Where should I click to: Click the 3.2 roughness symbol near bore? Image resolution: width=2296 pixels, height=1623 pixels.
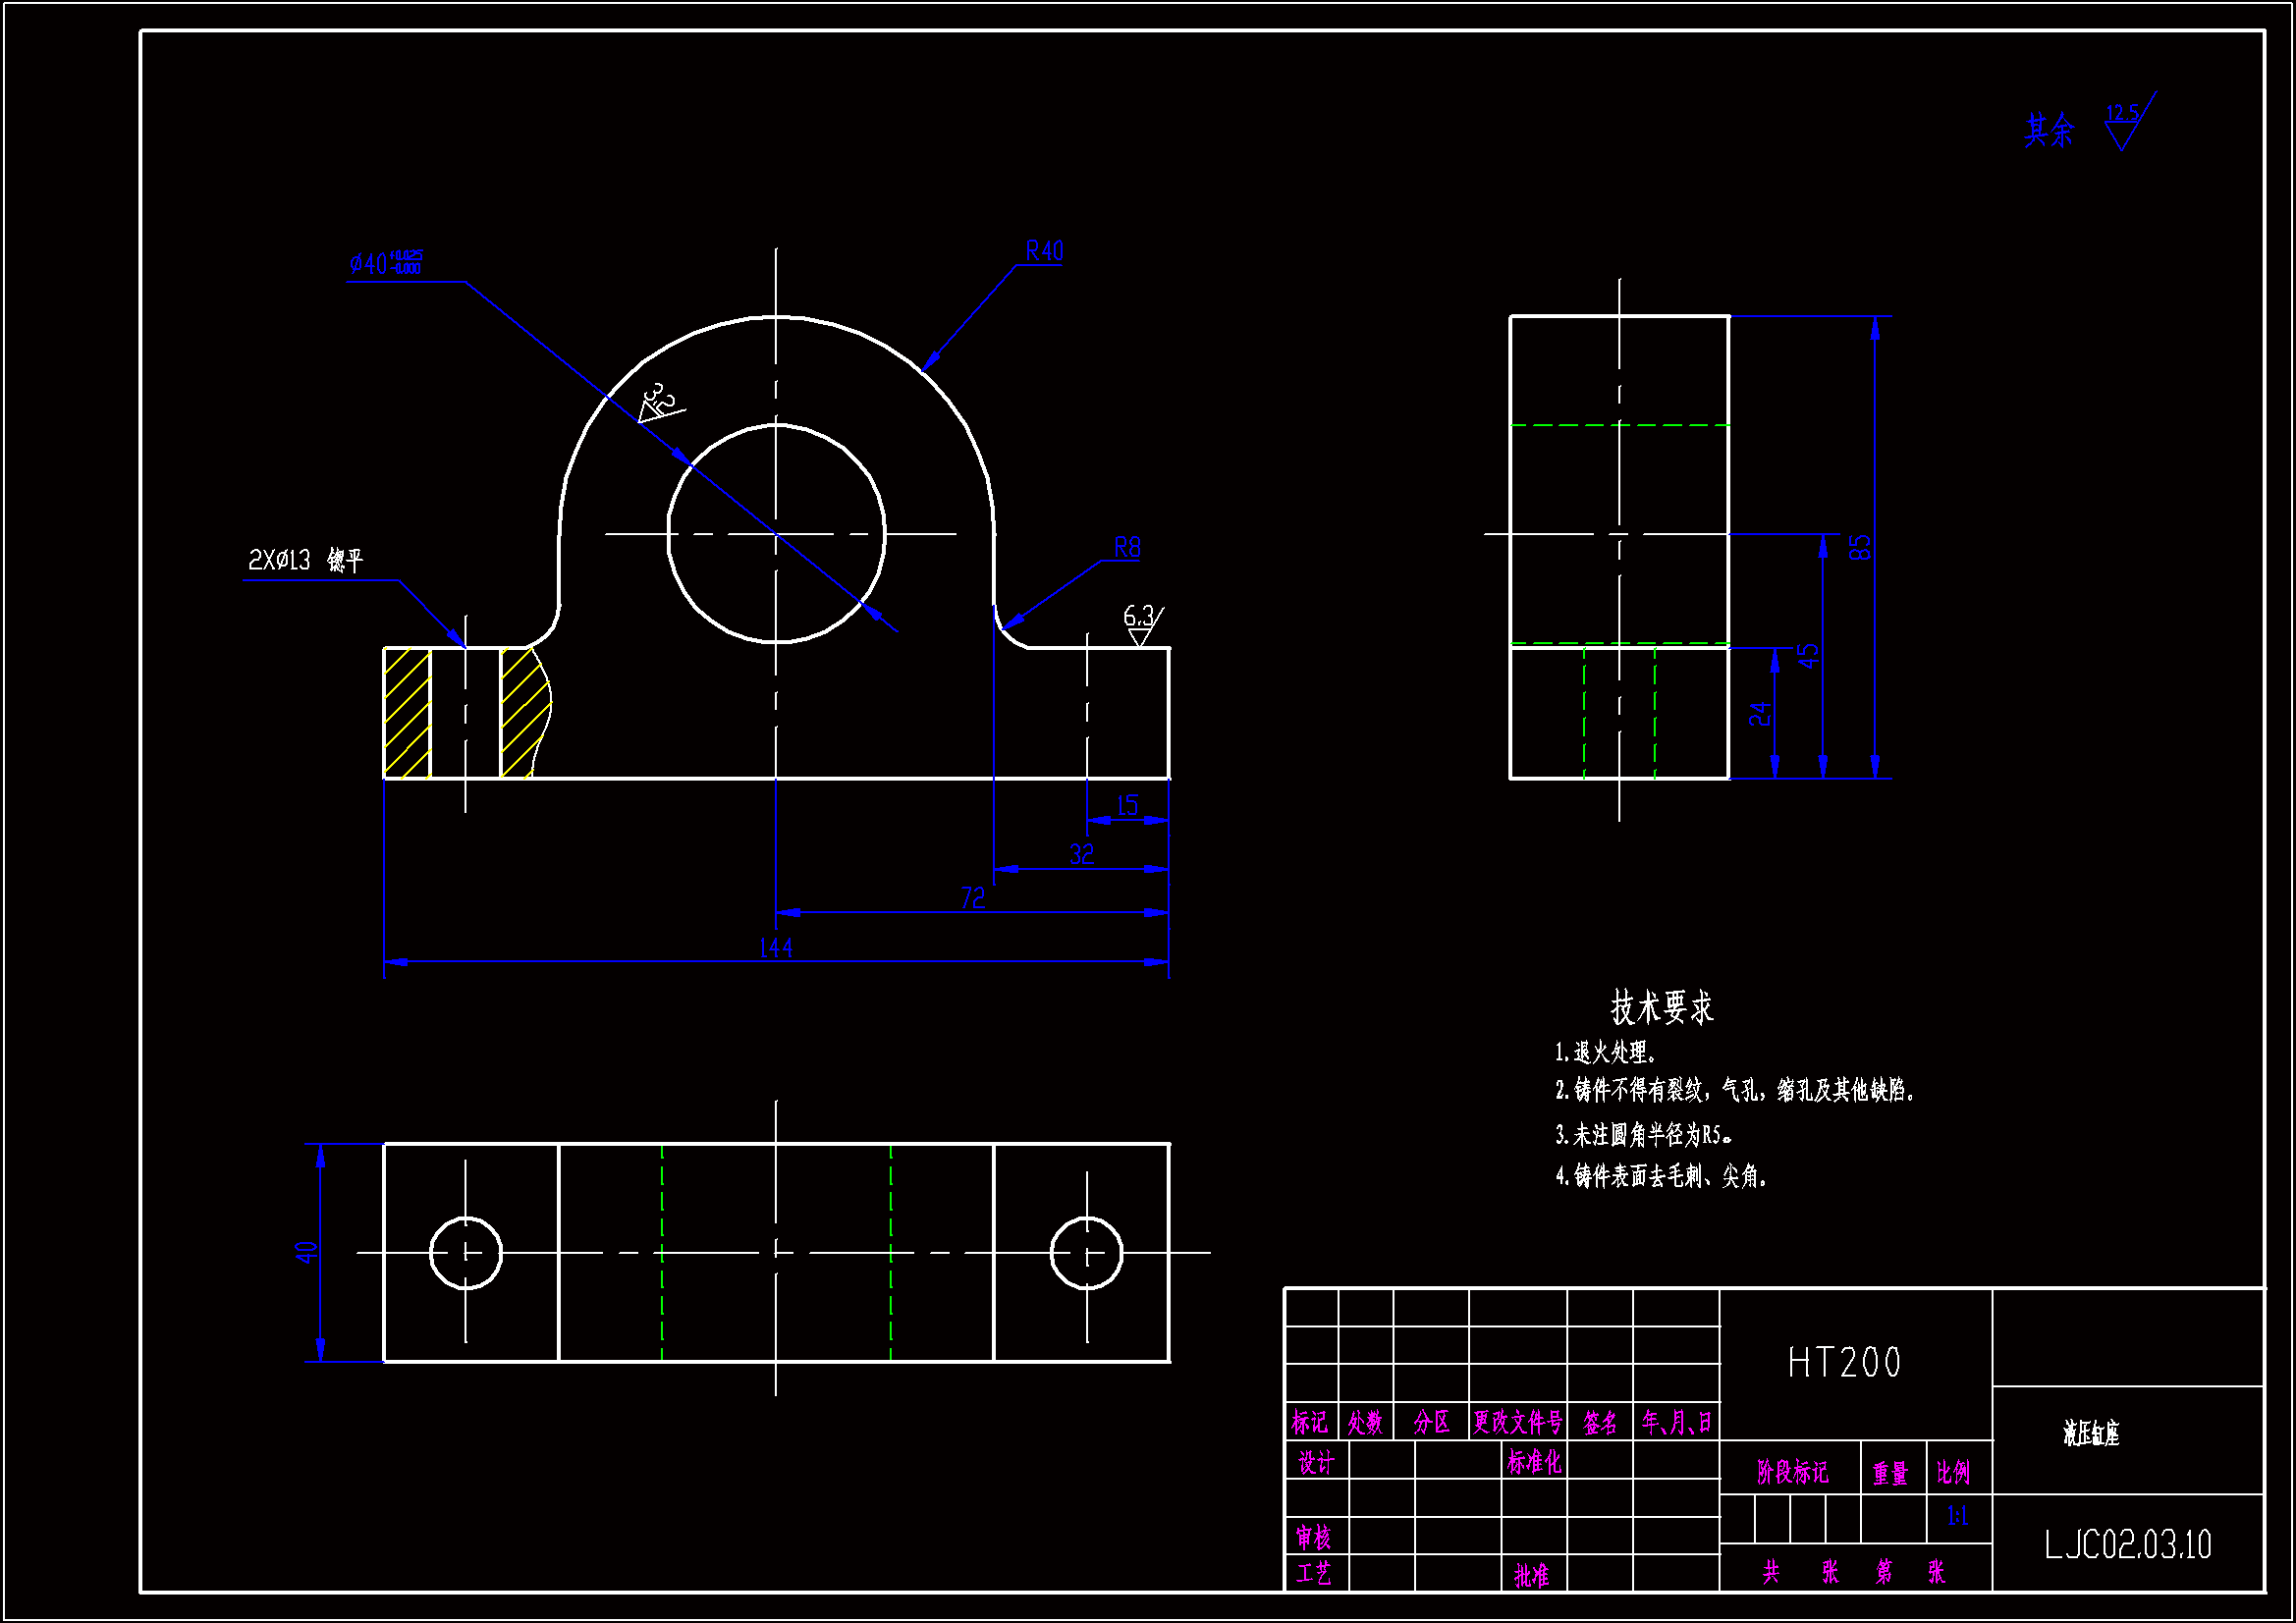659,402
